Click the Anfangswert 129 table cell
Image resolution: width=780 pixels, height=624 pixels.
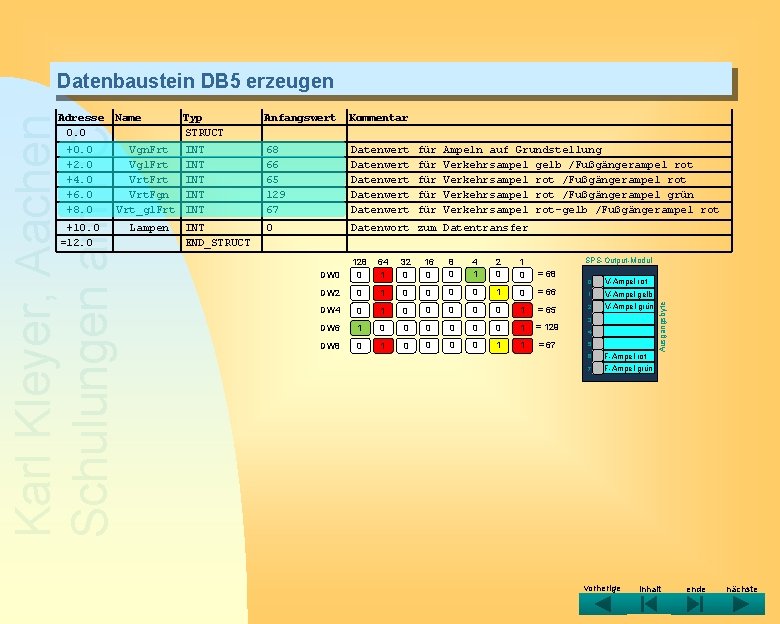[304, 194]
